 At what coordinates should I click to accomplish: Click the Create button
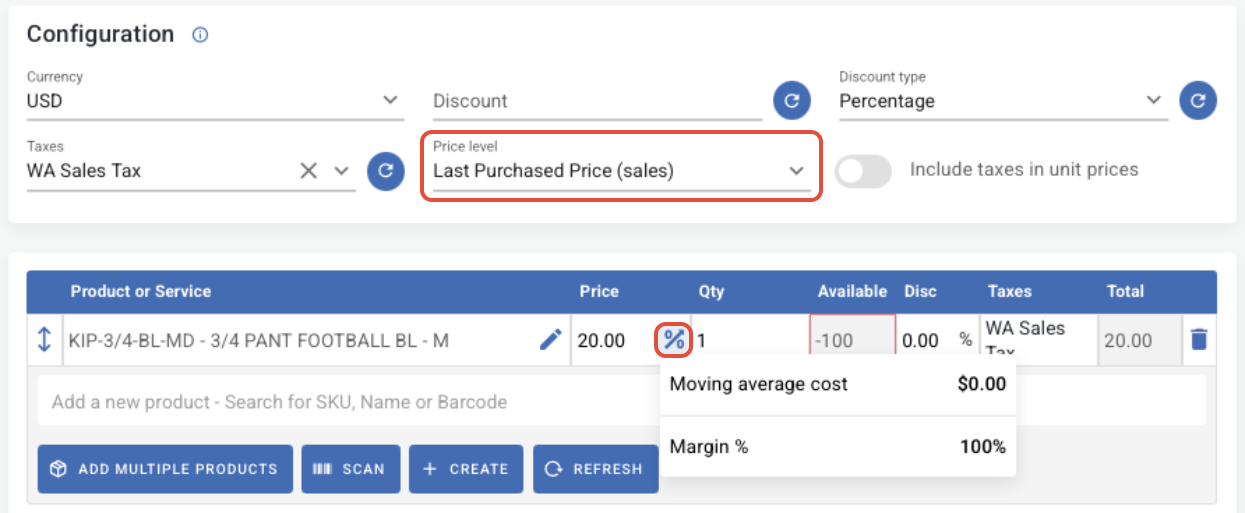coord(466,469)
